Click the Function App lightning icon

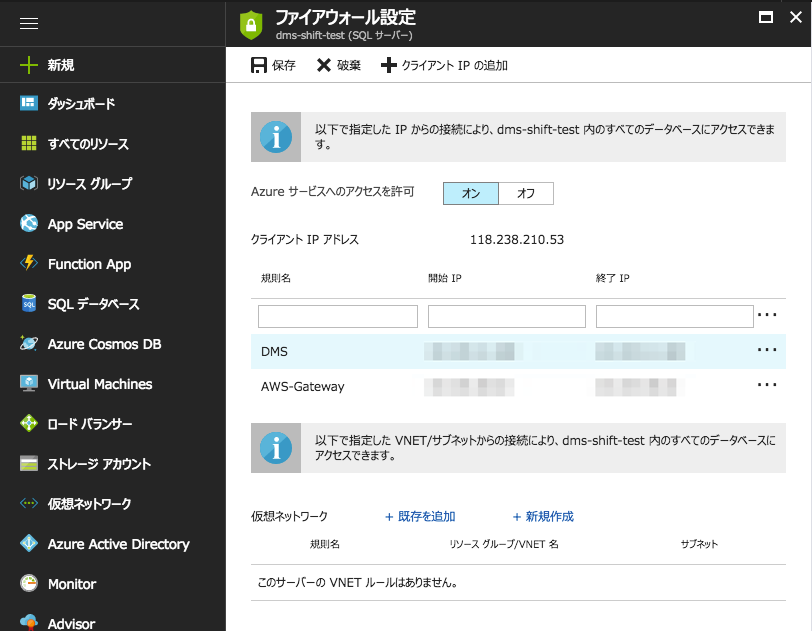click(27, 264)
